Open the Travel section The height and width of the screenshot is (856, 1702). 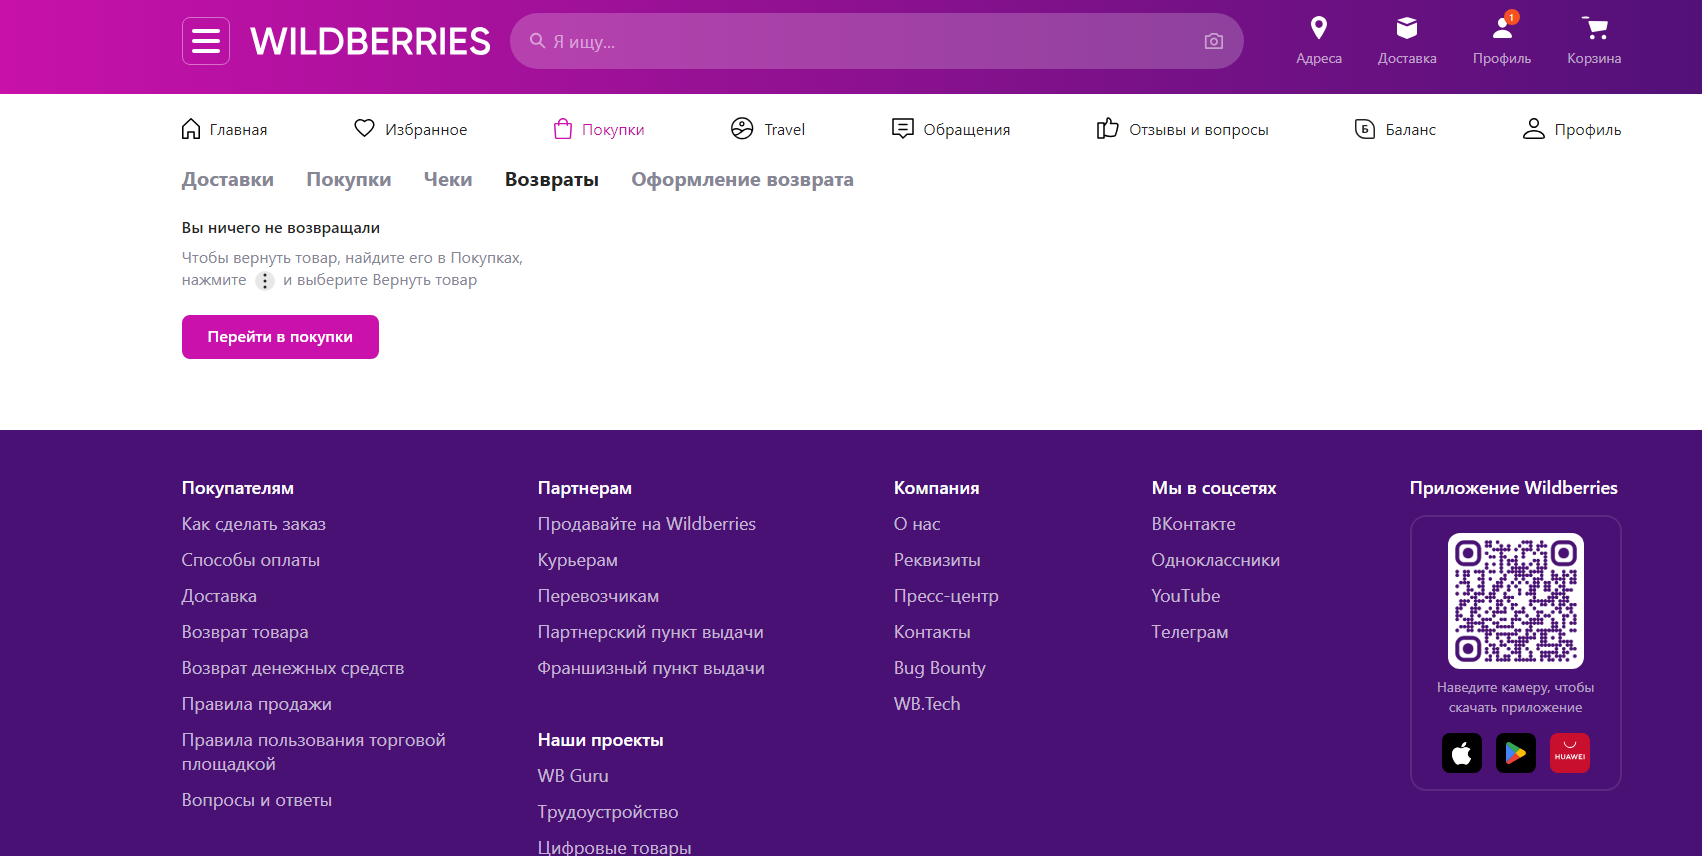point(768,129)
